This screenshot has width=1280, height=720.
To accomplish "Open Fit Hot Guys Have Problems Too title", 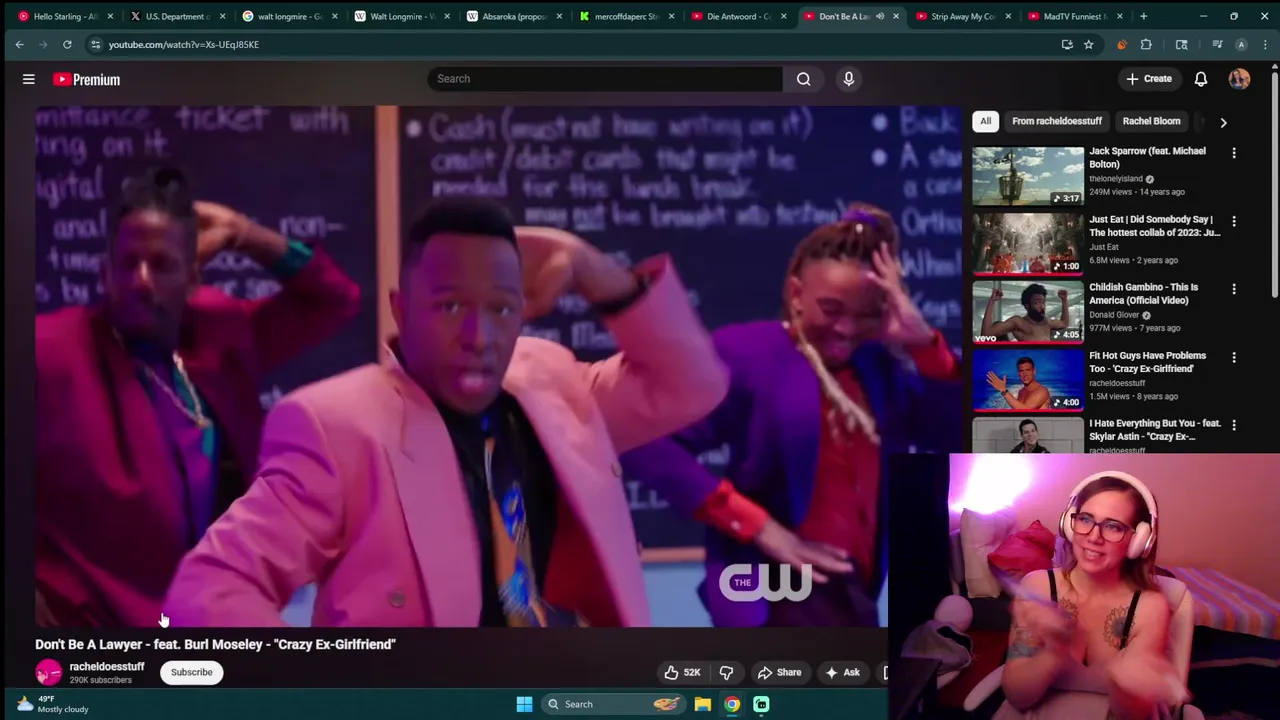I will 1147,362.
